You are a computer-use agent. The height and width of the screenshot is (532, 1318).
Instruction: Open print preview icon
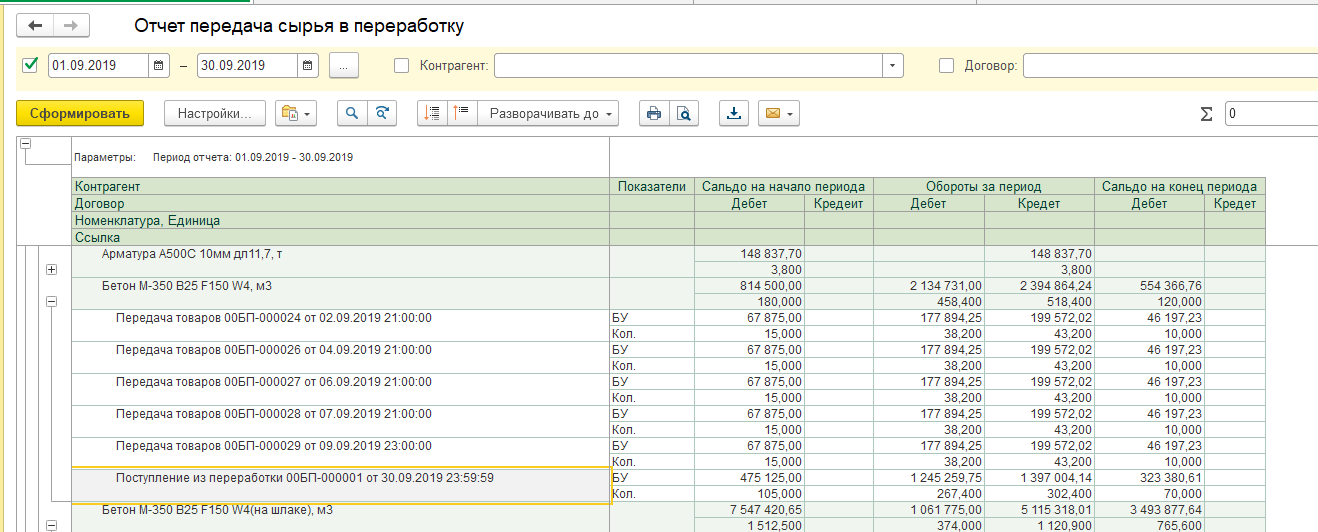683,114
